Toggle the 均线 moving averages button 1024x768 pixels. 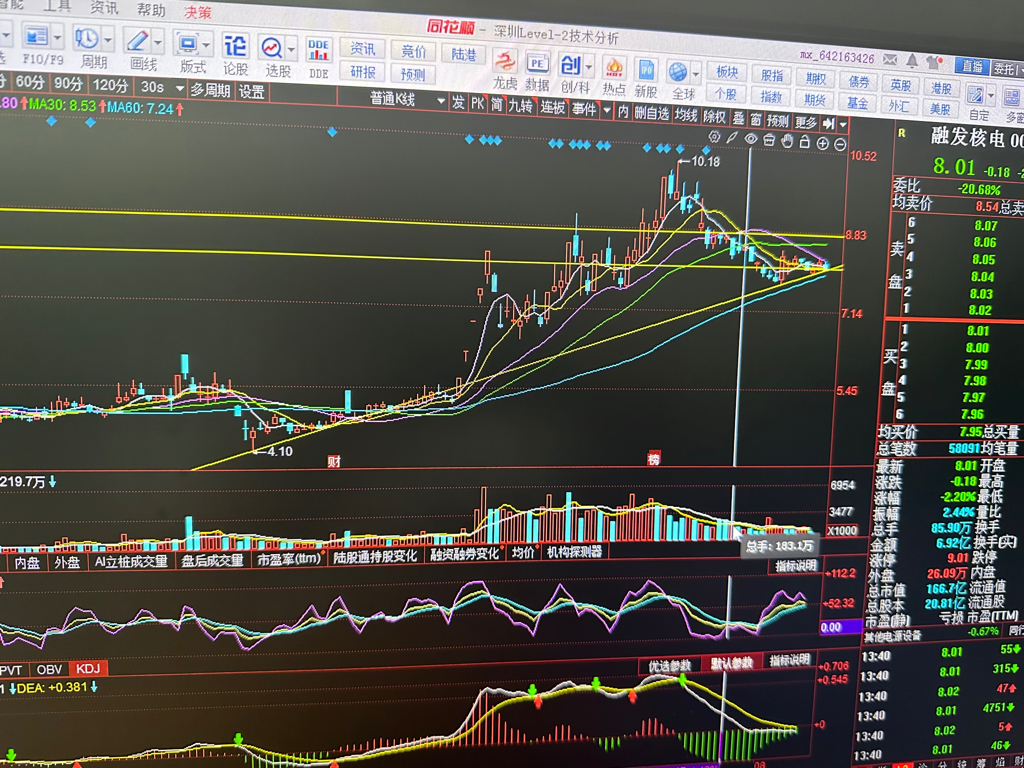pos(686,115)
